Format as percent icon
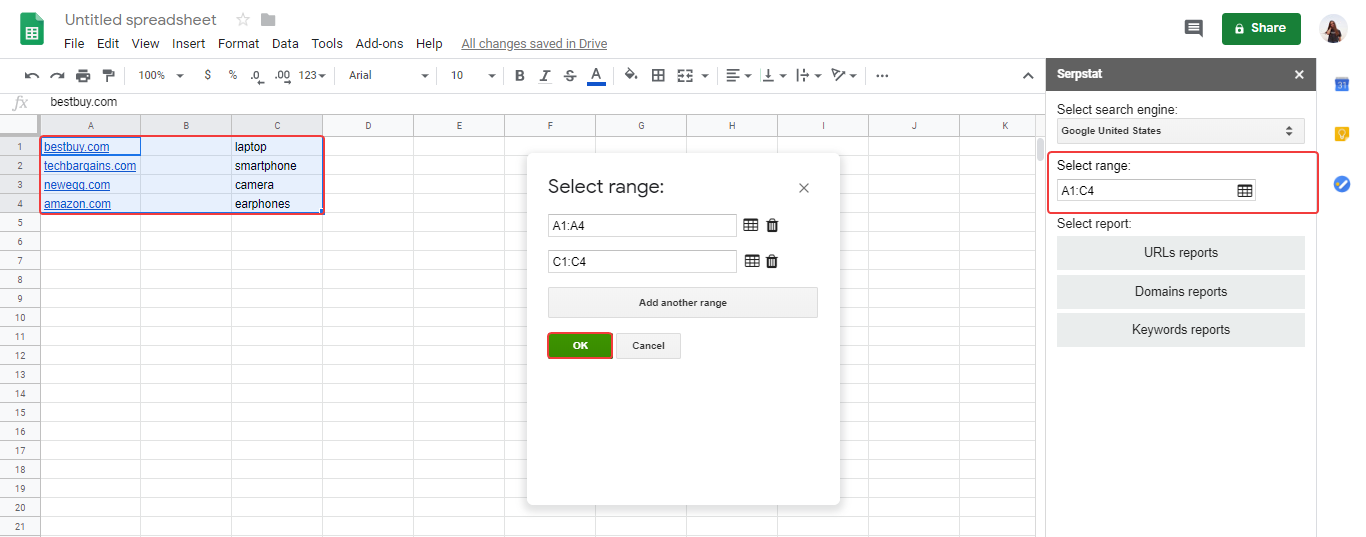 click(x=232, y=75)
